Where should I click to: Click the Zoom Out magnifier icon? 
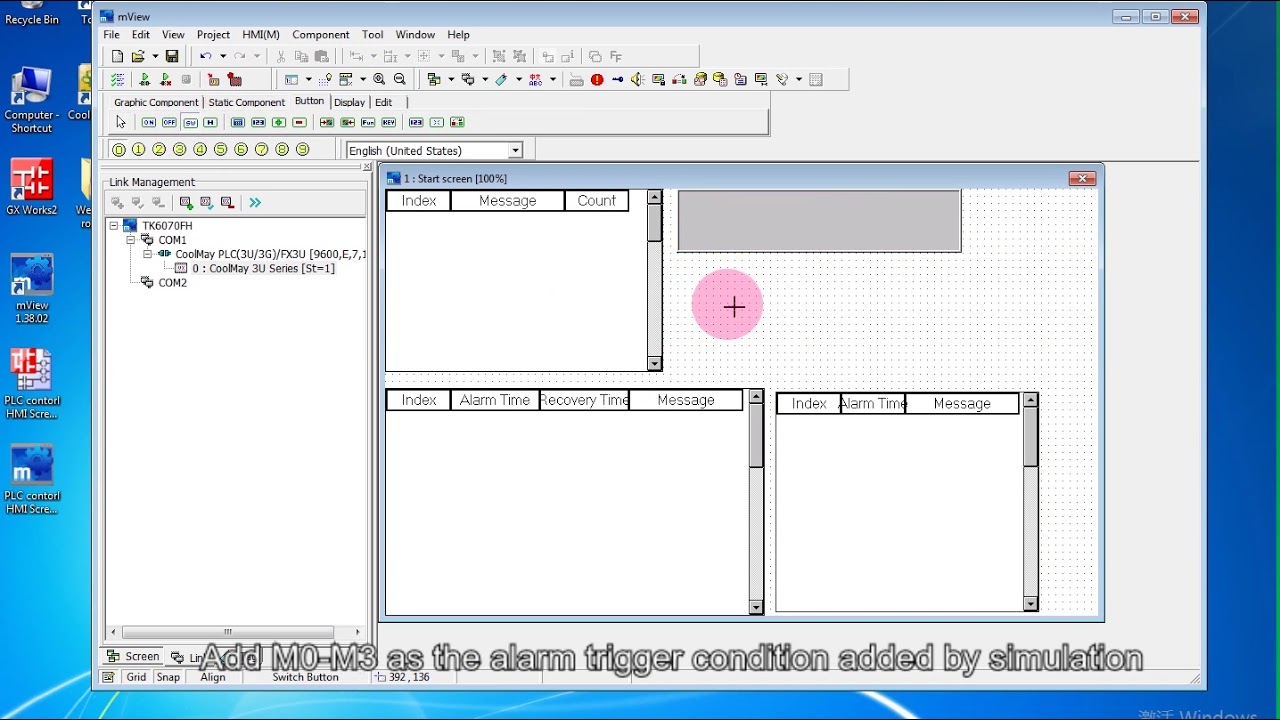400,80
